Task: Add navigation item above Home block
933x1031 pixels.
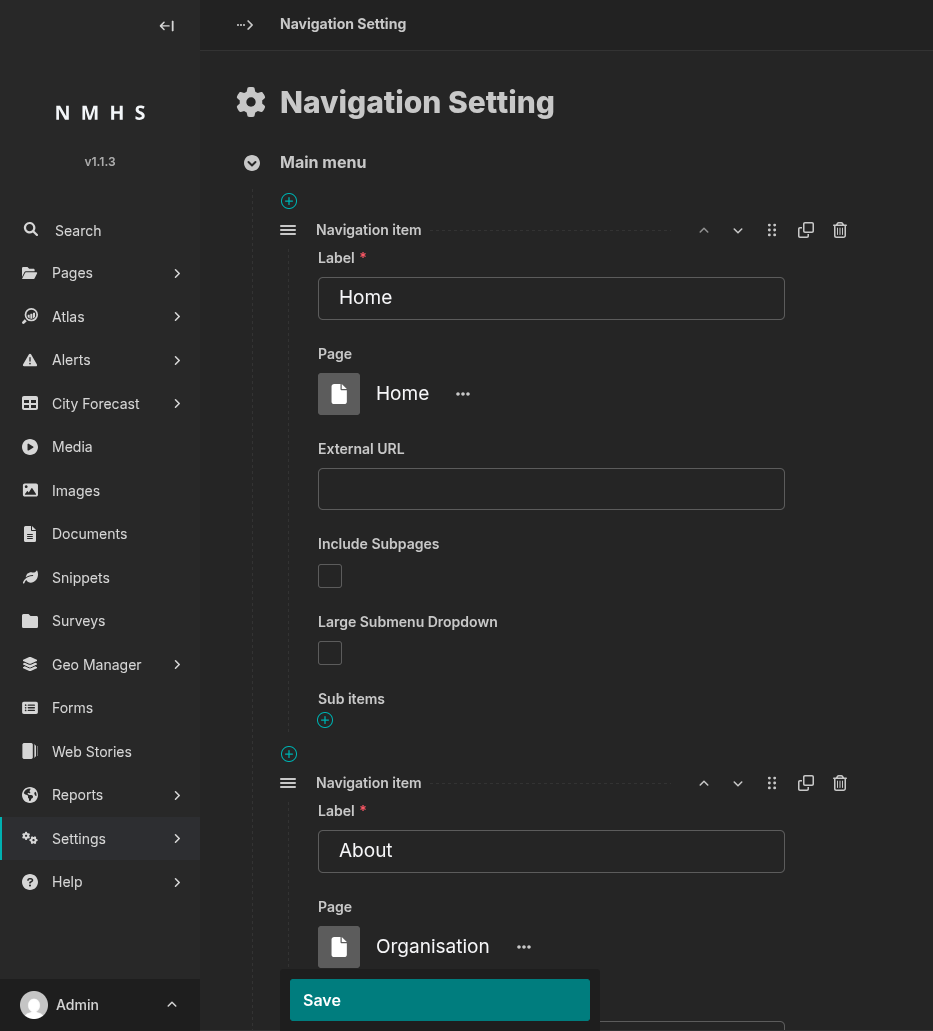Action: click(289, 201)
